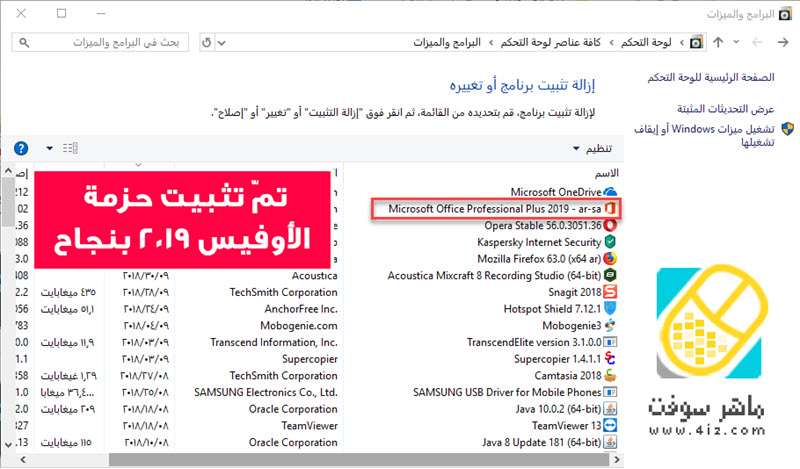Screen dimensions: 800x469
Task: Click the الاسم column header
Action: [607, 174]
